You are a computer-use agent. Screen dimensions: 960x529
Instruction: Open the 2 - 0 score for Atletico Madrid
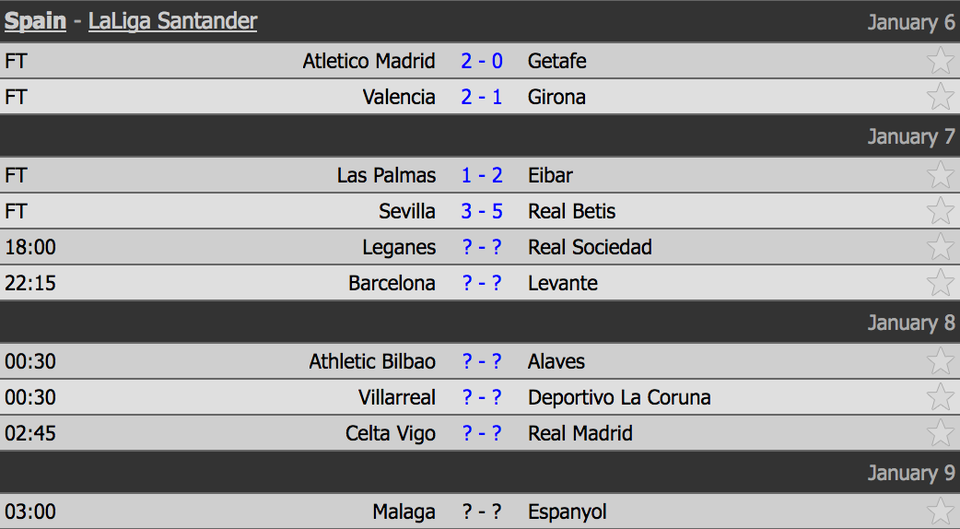click(x=482, y=61)
